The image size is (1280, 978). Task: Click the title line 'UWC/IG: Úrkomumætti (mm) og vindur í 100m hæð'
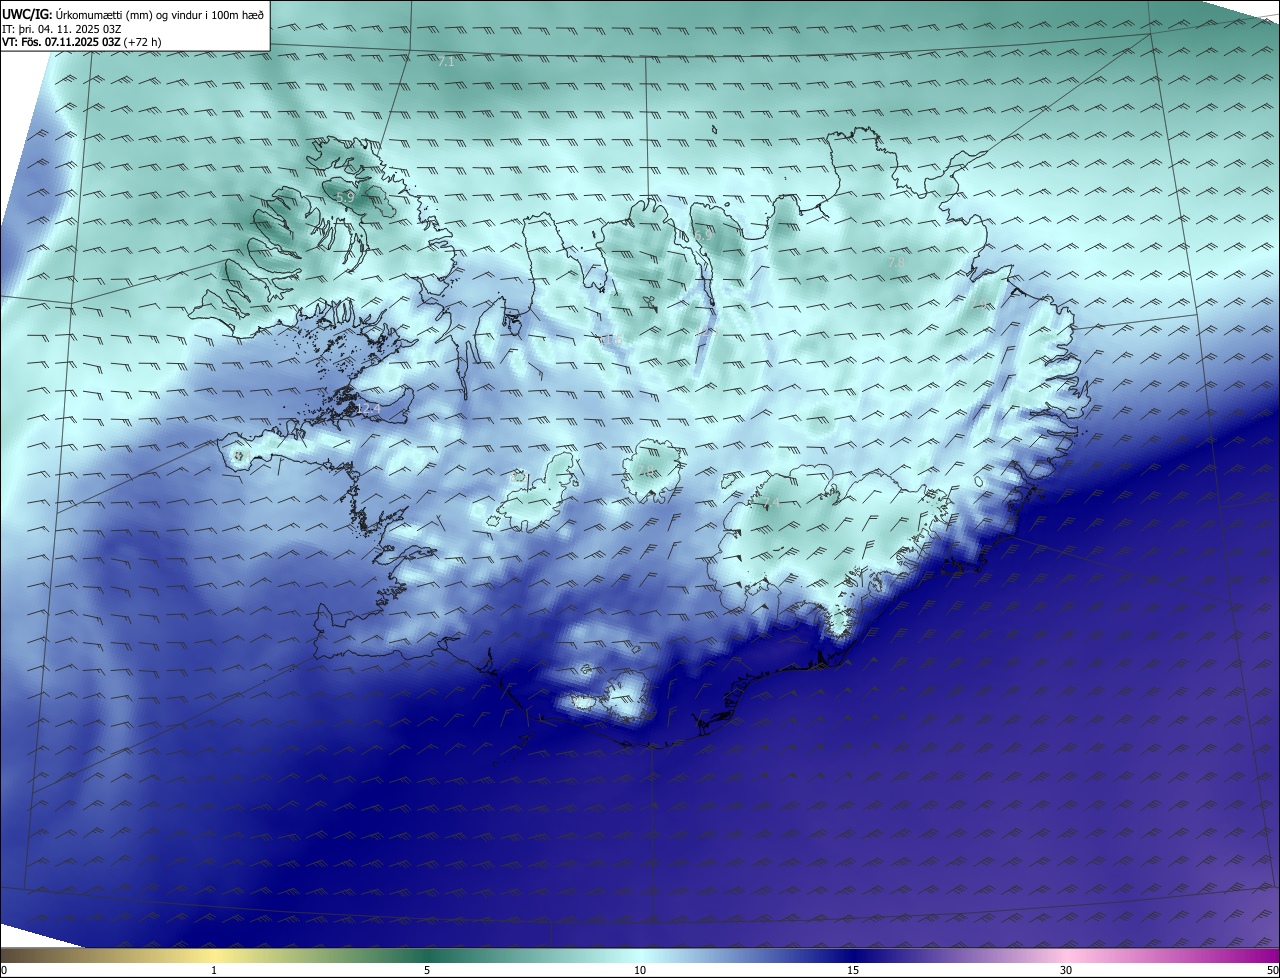(133, 15)
